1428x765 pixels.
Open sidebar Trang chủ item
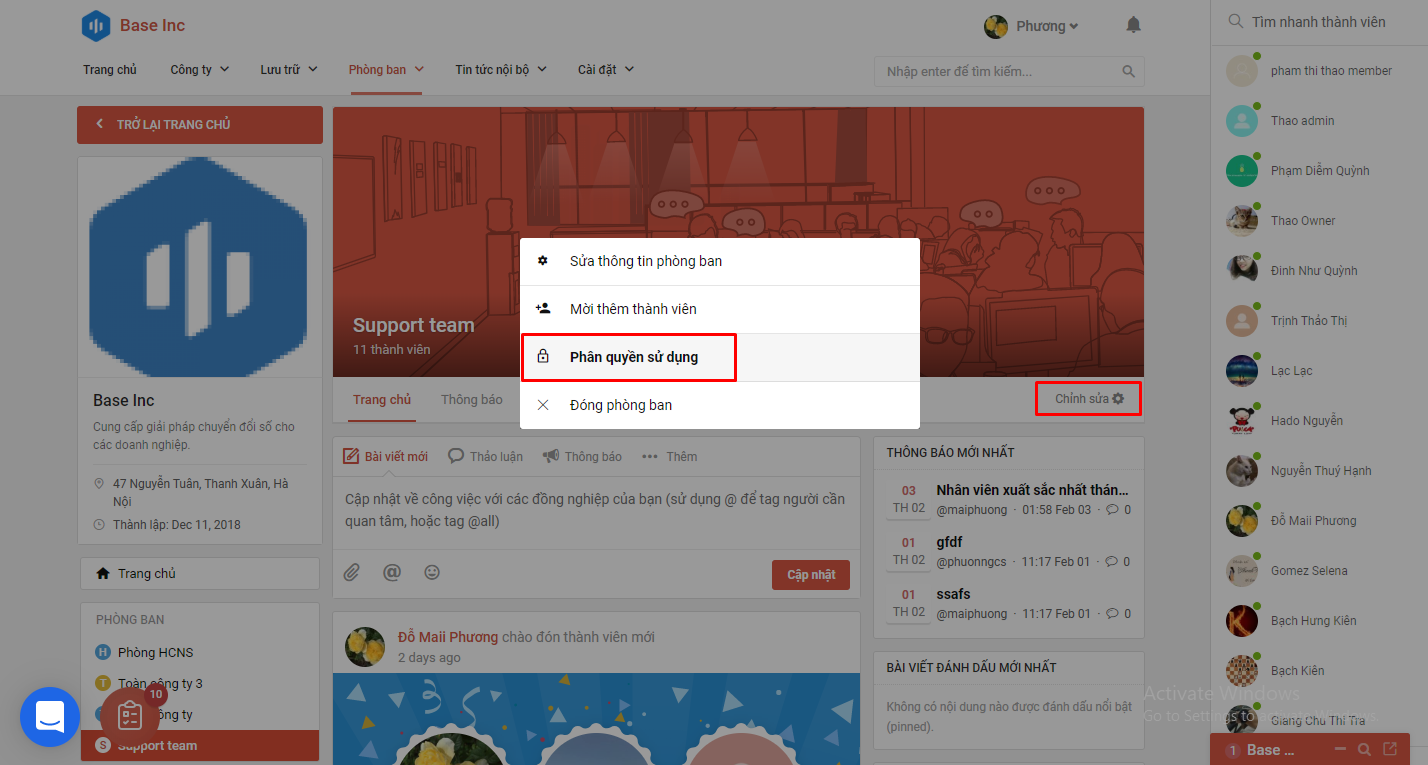(200, 574)
